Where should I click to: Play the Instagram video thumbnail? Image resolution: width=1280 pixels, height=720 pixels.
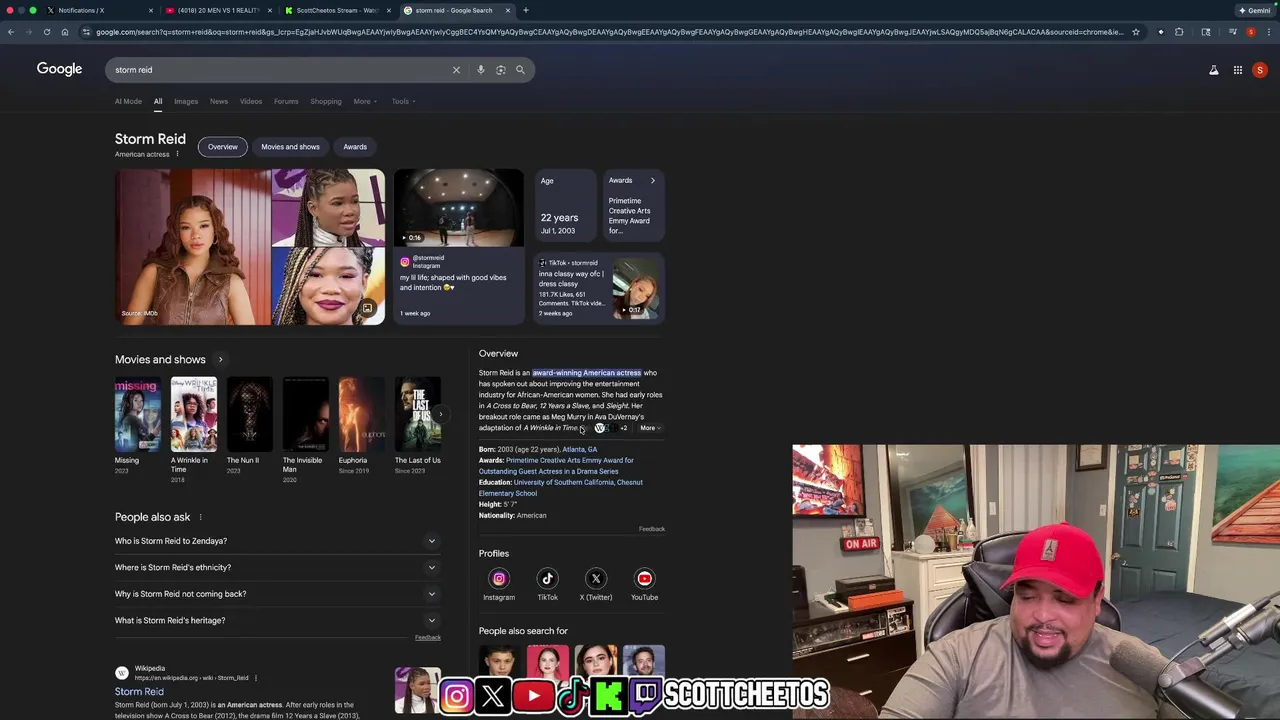click(458, 208)
